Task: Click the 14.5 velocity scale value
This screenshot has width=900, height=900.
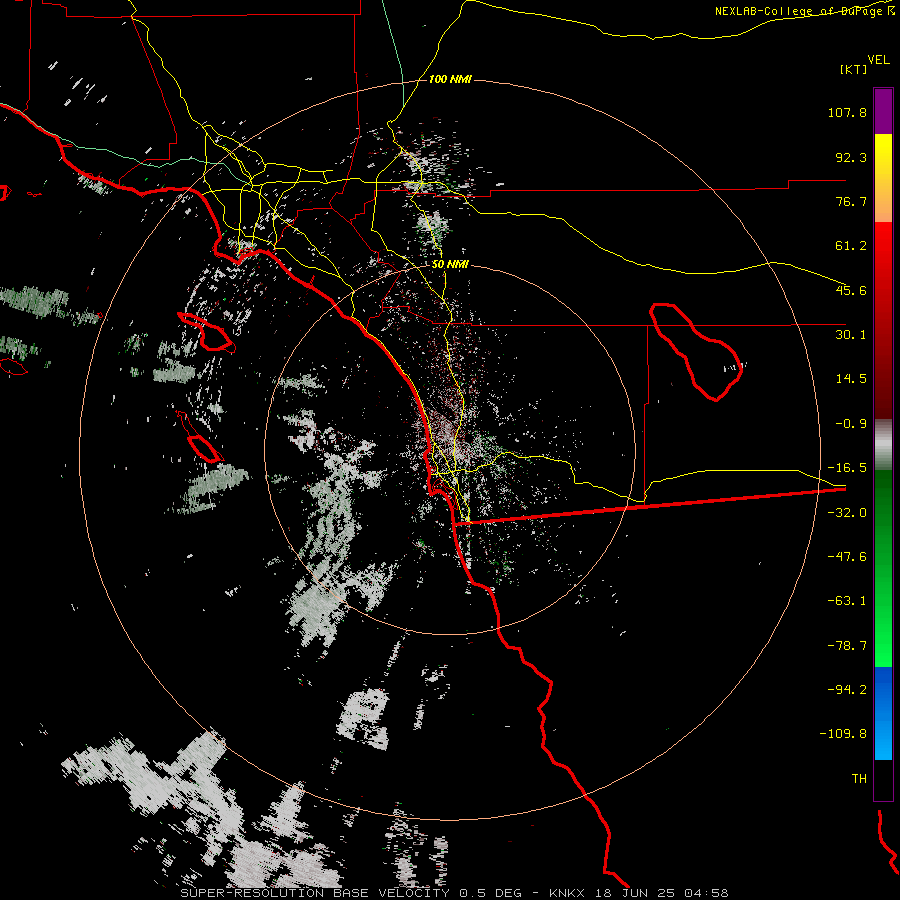Action: tap(851, 379)
